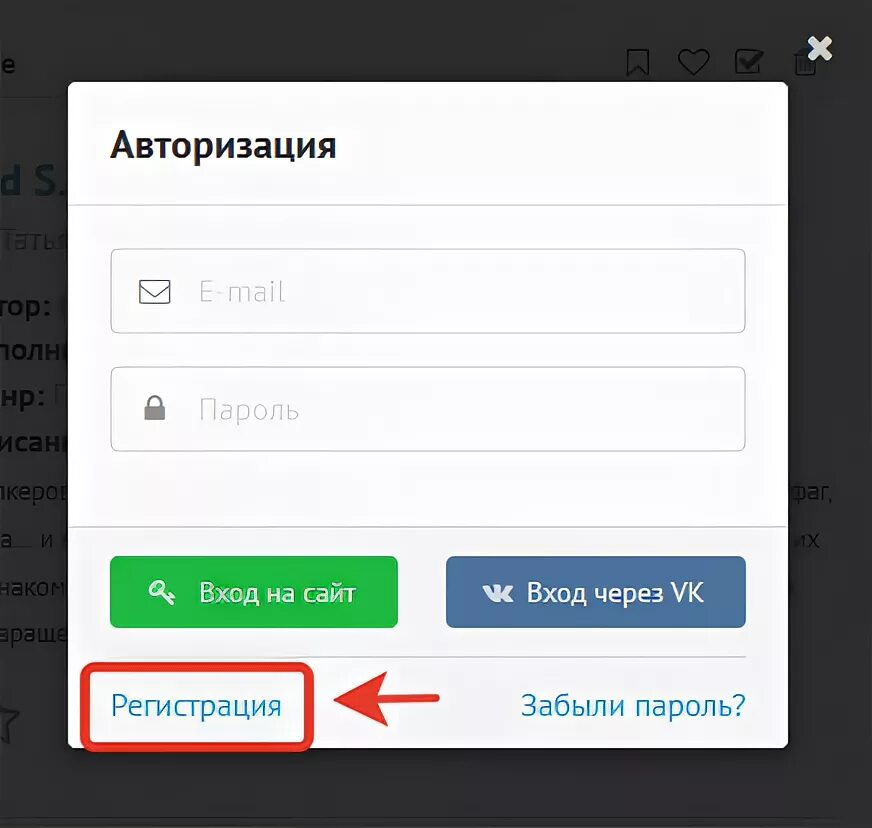Click the trash bin icon
The image size is (872, 828).
pyautogui.click(x=804, y=62)
